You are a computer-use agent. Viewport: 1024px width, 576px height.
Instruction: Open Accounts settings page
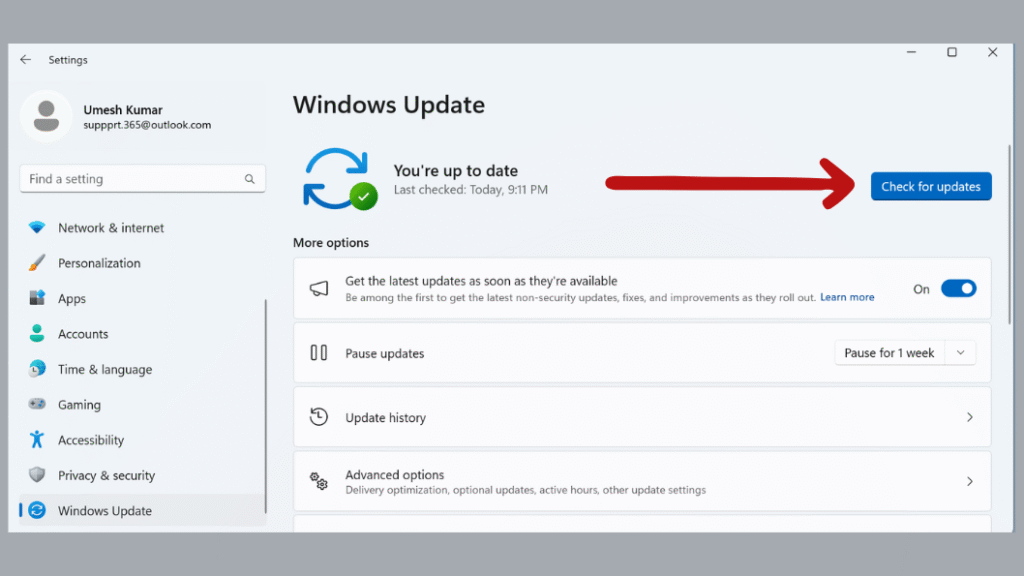[142, 333]
